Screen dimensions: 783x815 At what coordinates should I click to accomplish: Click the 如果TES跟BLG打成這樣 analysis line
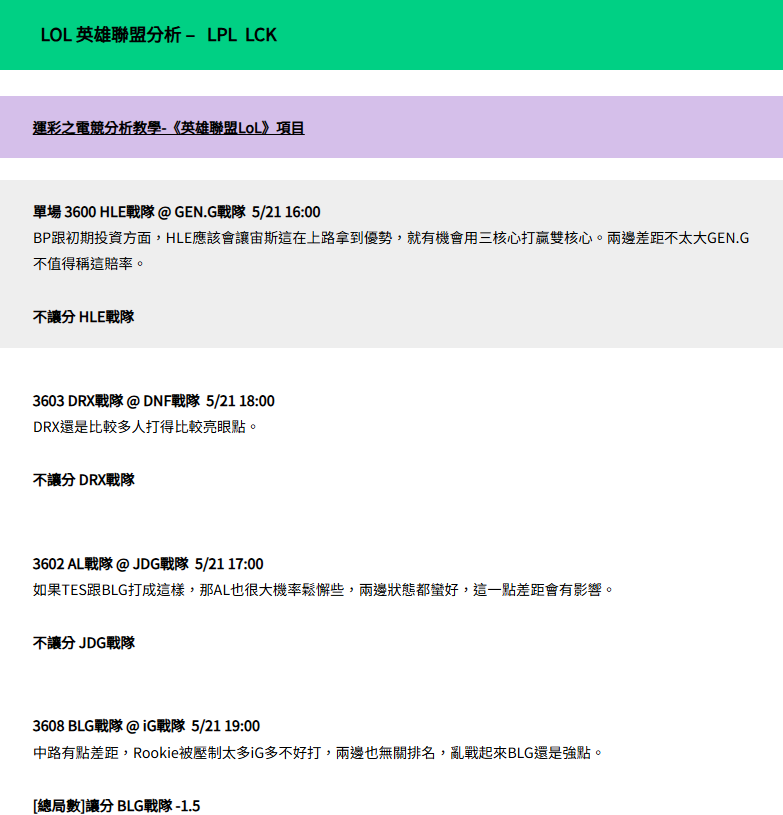click(x=323, y=590)
